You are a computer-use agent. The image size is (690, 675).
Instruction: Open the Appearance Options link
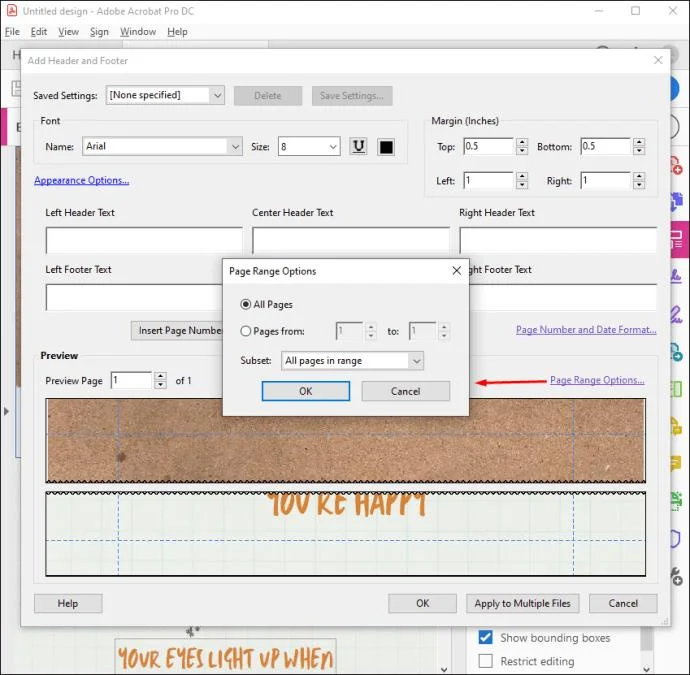click(82, 180)
